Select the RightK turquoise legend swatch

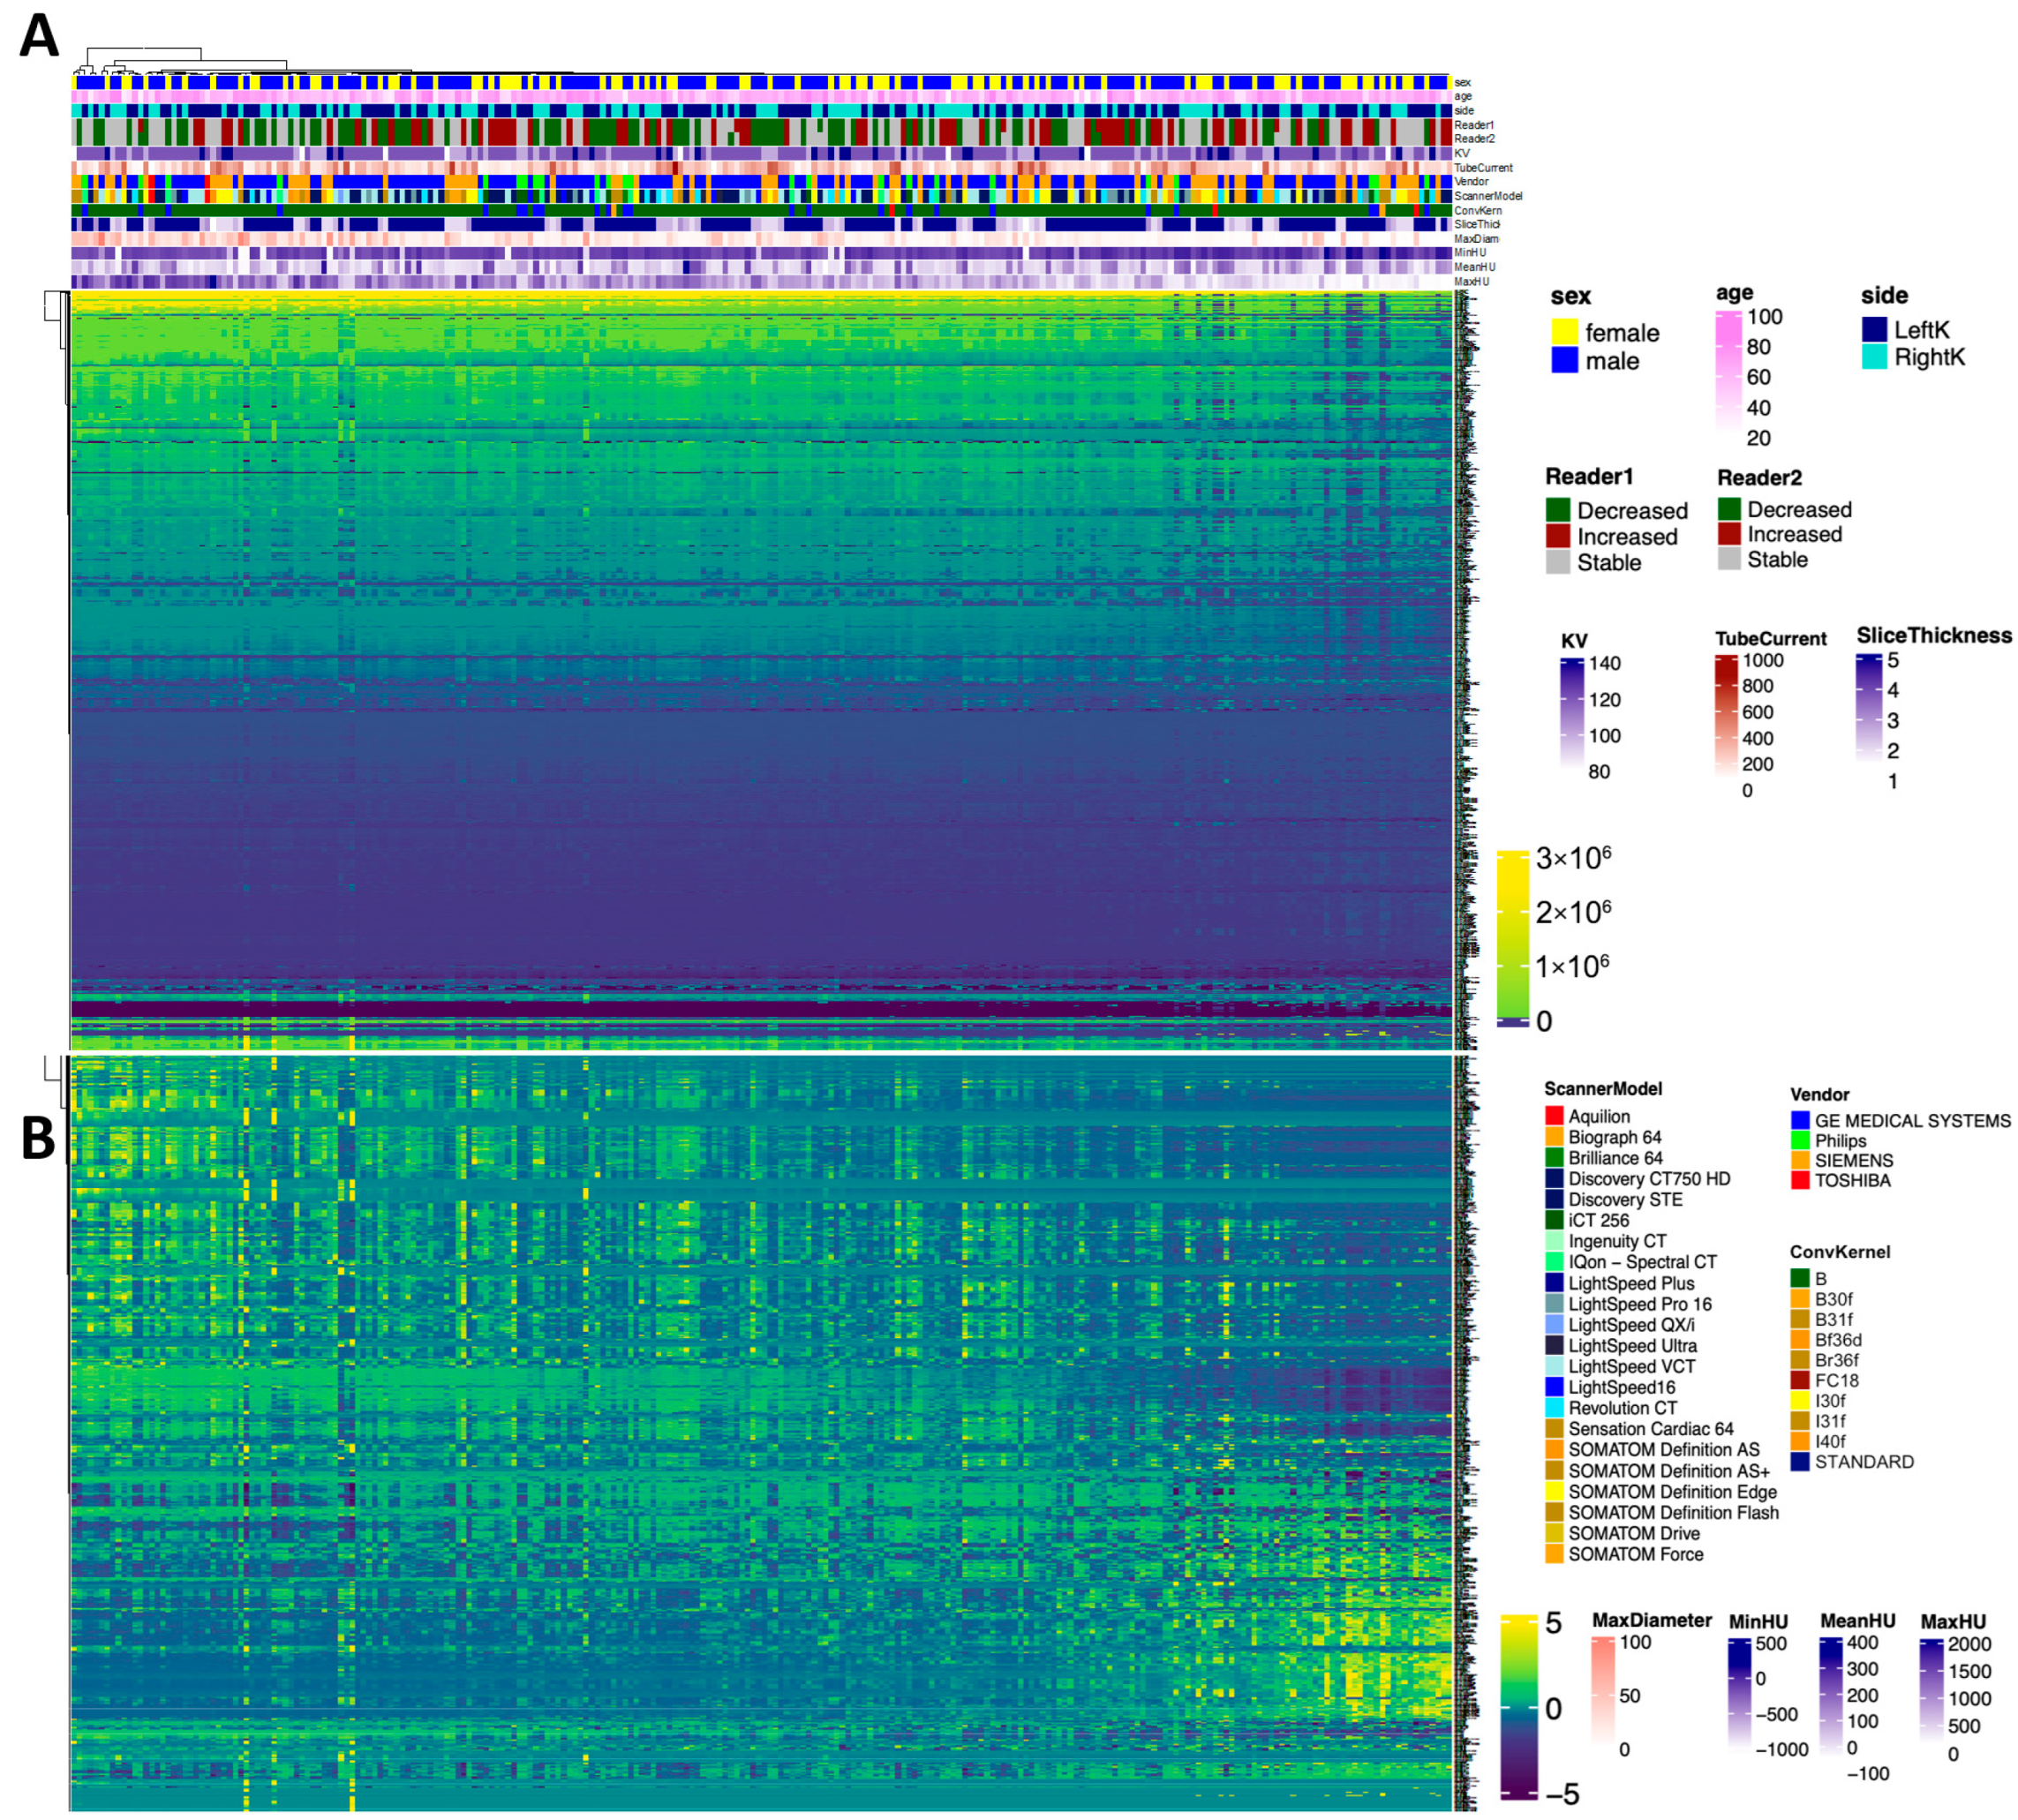point(1874,357)
